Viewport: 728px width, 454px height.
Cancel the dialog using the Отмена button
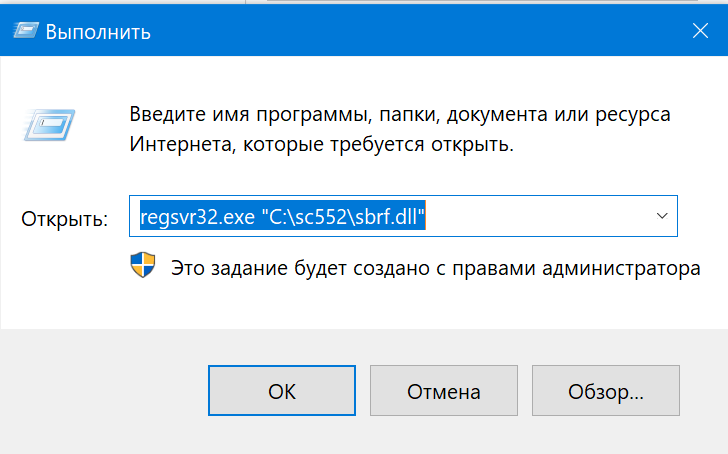(x=444, y=390)
